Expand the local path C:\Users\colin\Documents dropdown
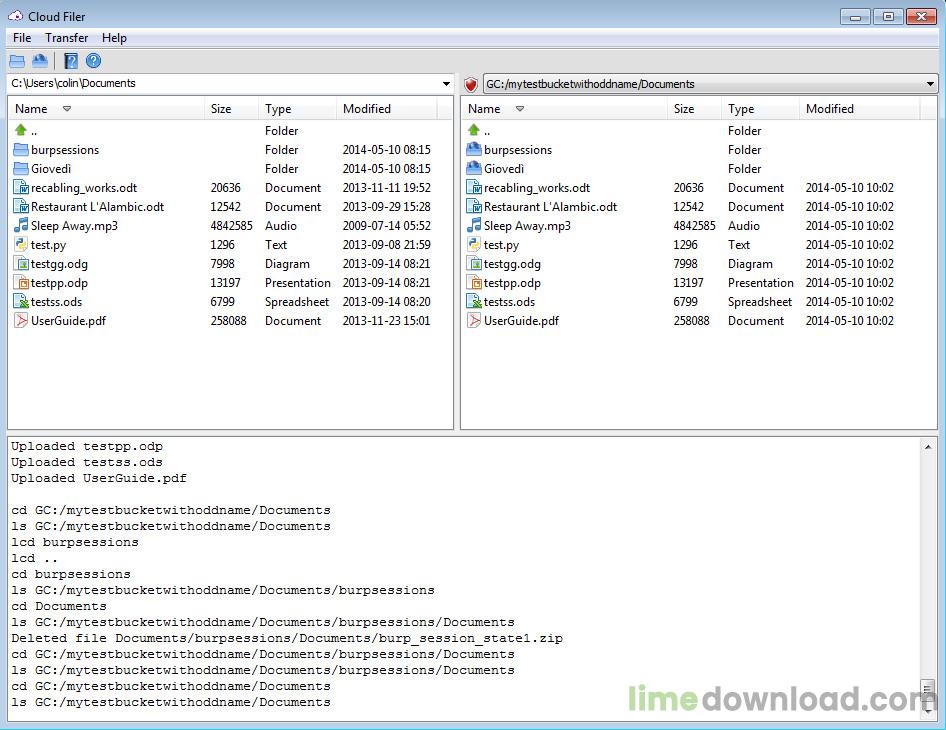Viewport: 946px width, 730px height. click(x=446, y=84)
